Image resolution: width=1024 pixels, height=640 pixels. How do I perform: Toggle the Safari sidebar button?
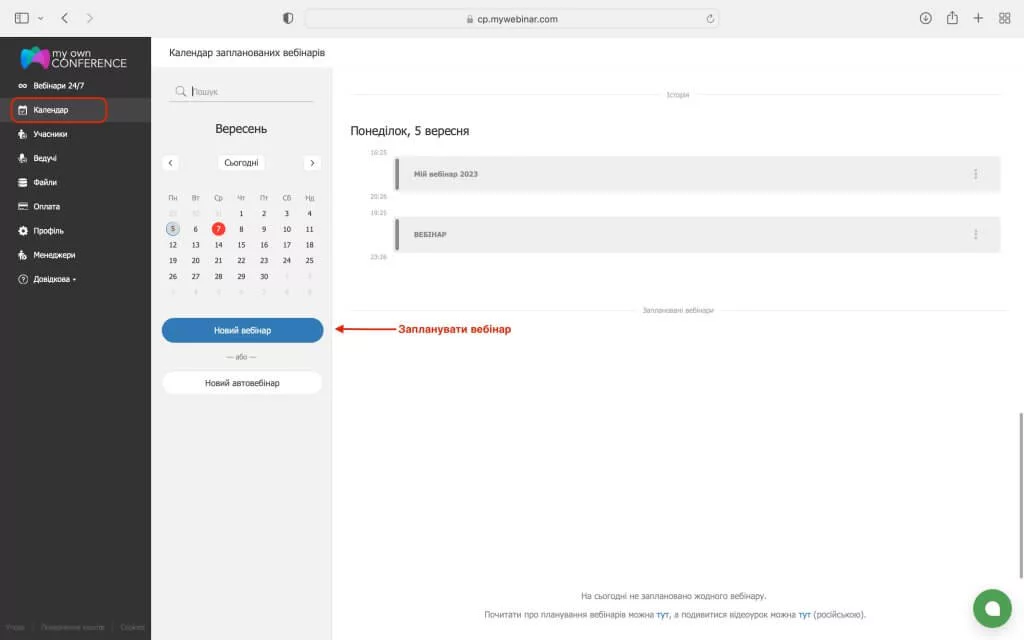(22, 18)
